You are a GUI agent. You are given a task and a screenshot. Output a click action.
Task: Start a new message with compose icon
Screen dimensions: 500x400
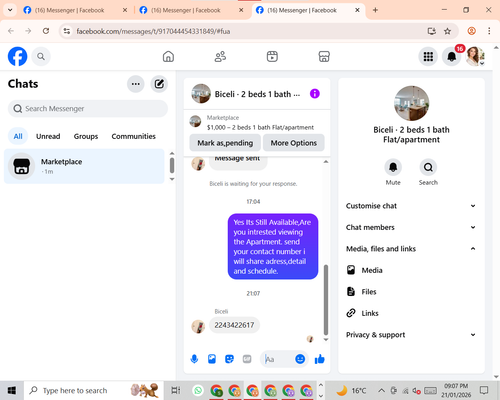coord(159,84)
